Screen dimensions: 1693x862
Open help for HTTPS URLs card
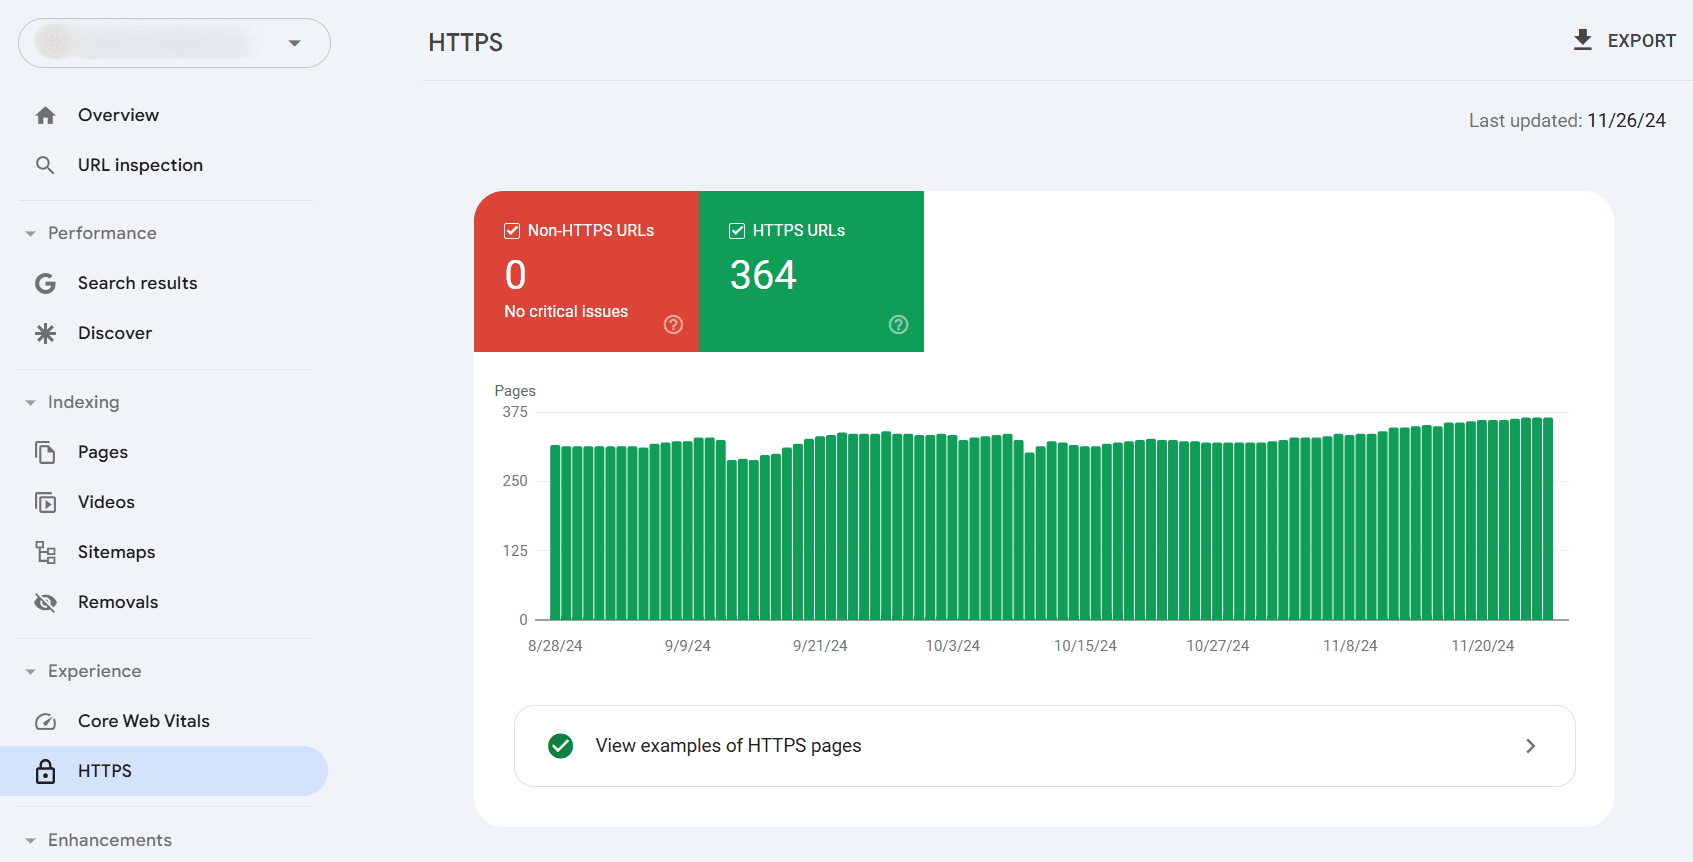(x=898, y=324)
